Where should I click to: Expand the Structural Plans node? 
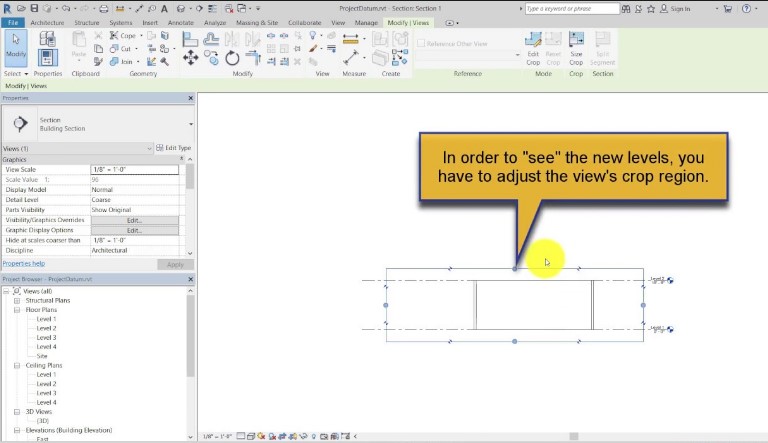(17, 300)
